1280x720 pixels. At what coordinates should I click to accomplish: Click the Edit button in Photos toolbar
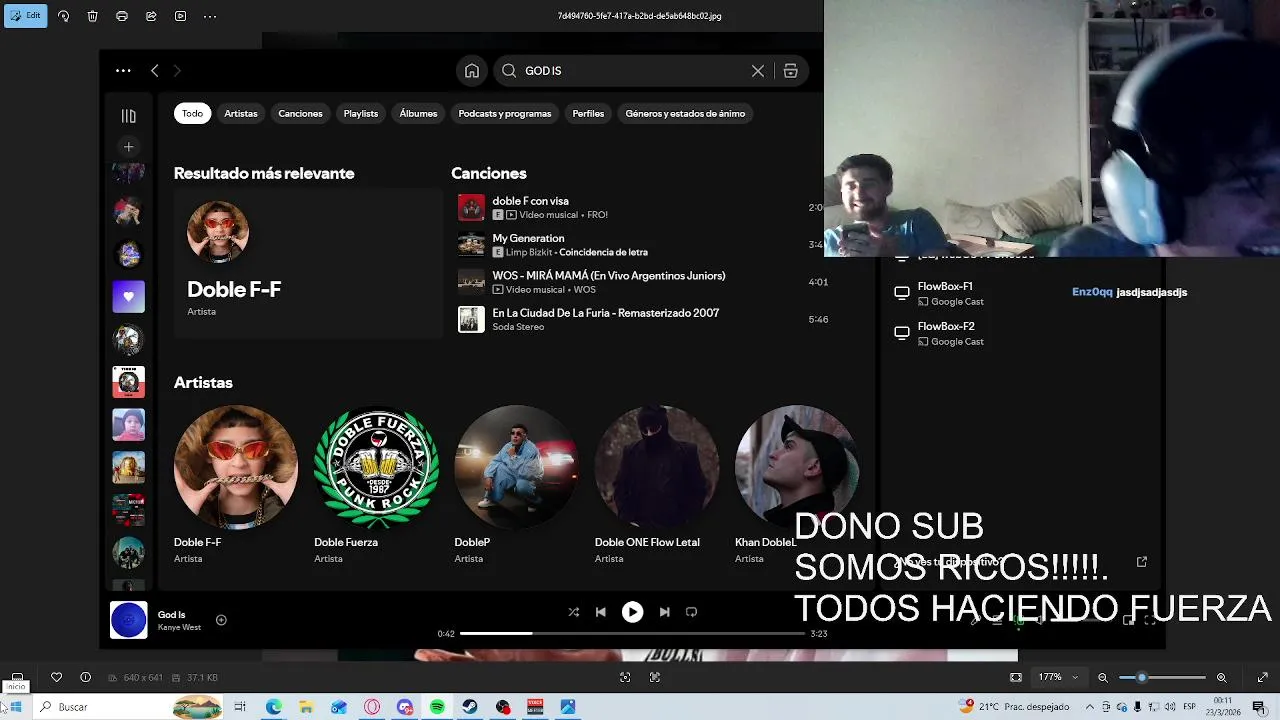point(25,16)
